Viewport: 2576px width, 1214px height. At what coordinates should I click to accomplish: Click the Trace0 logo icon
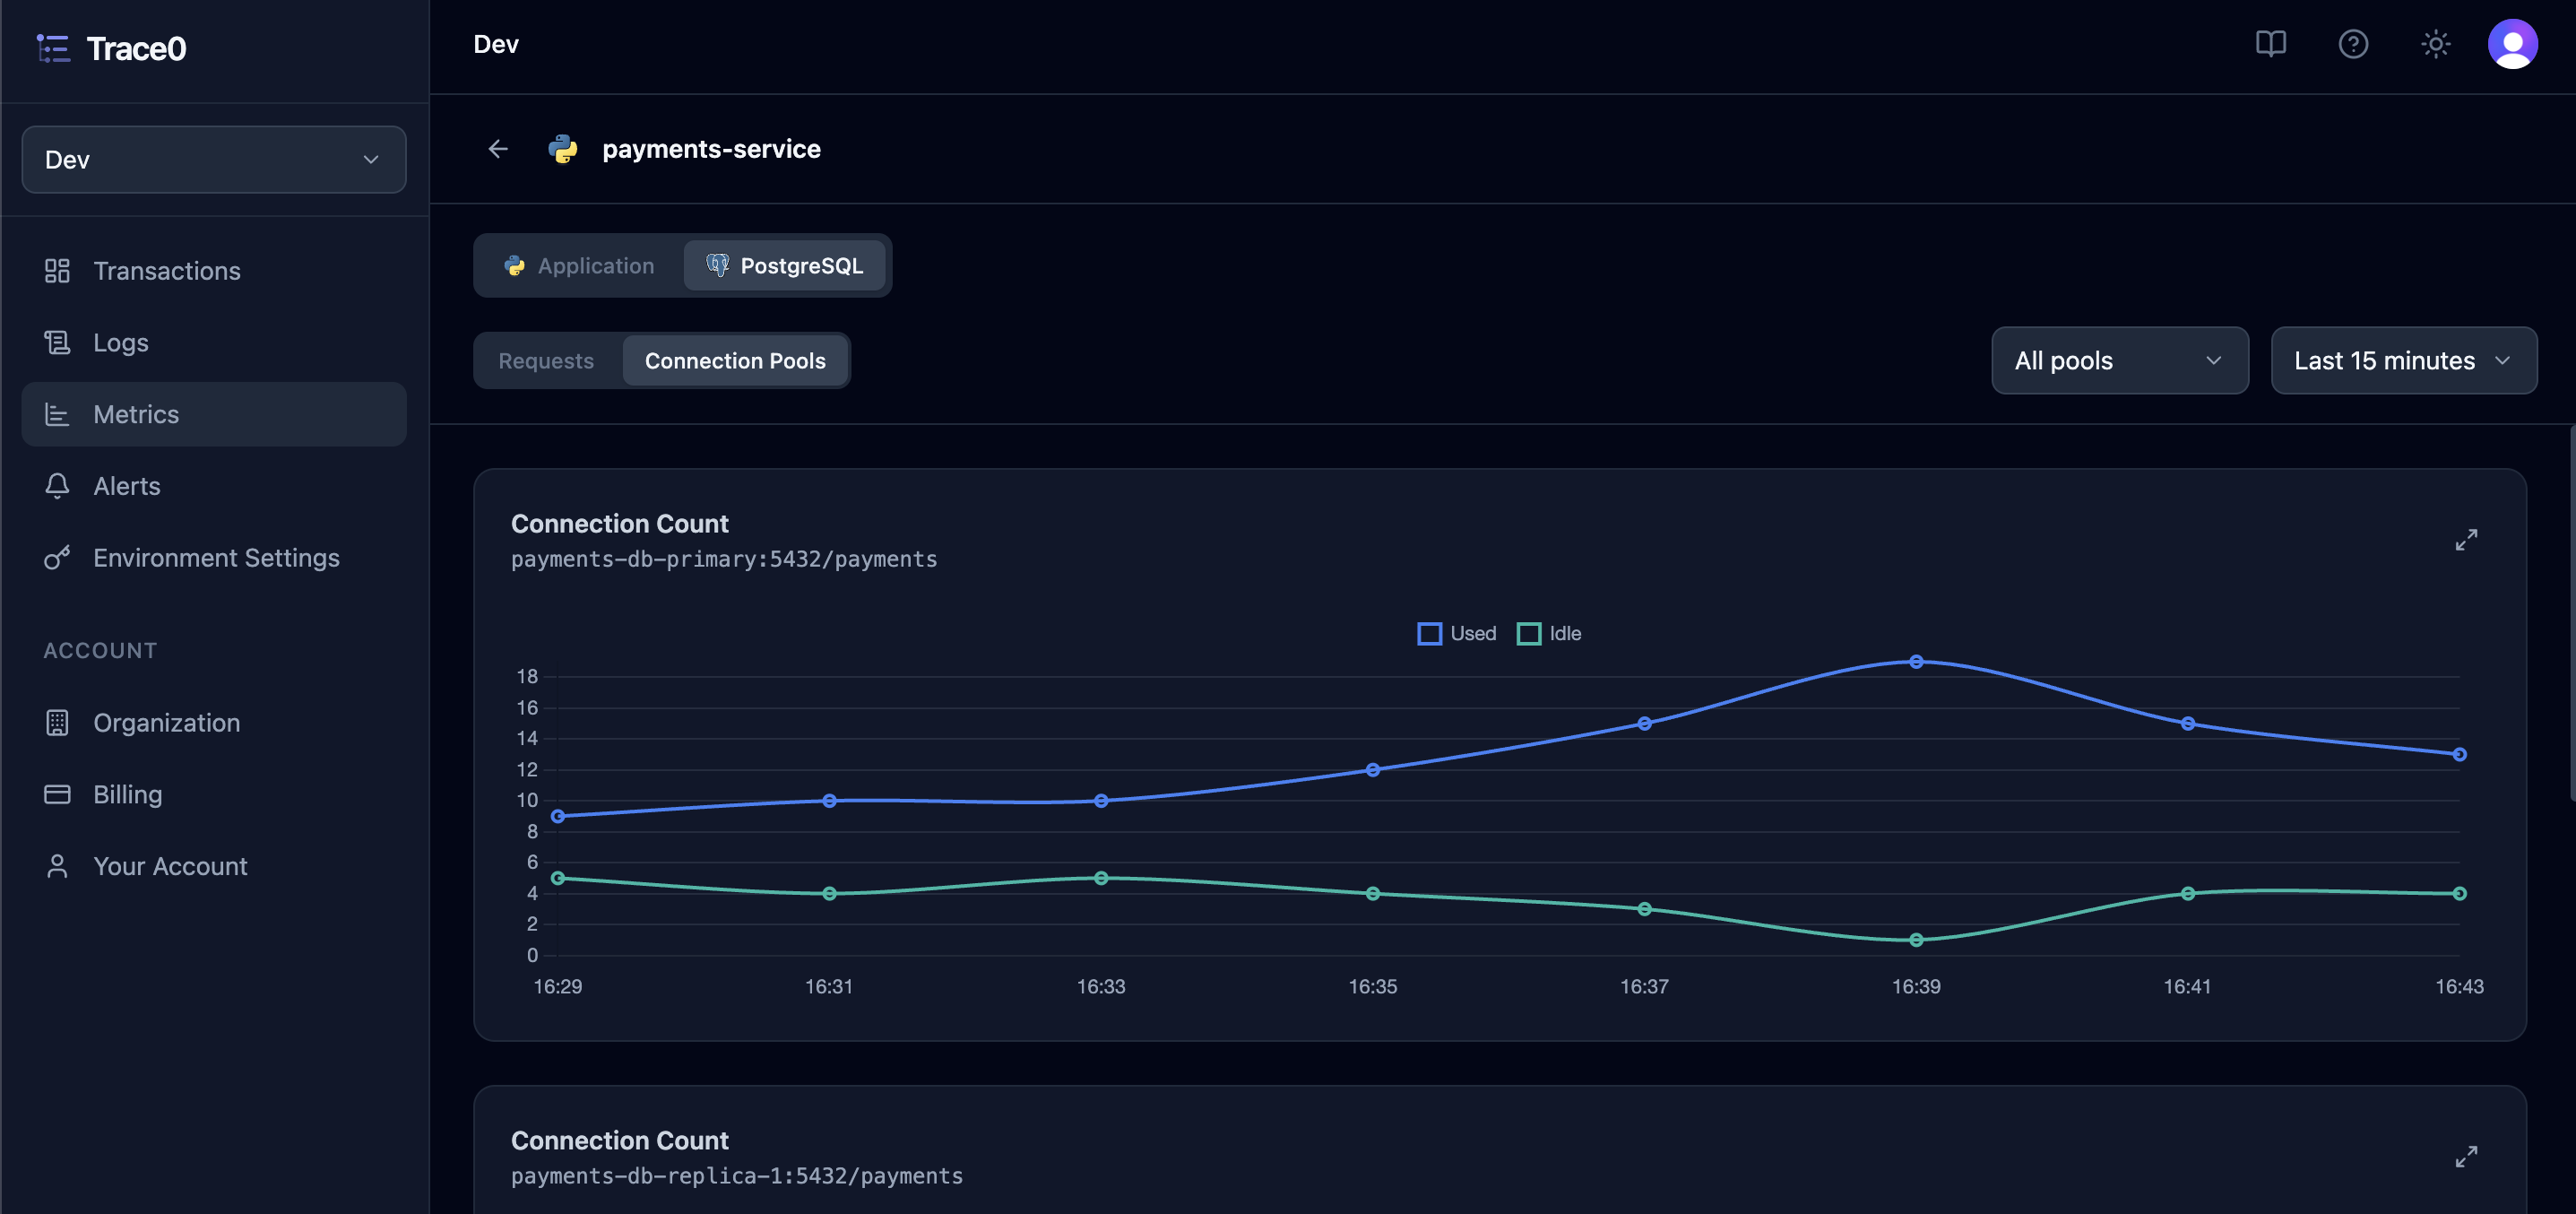(x=53, y=48)
